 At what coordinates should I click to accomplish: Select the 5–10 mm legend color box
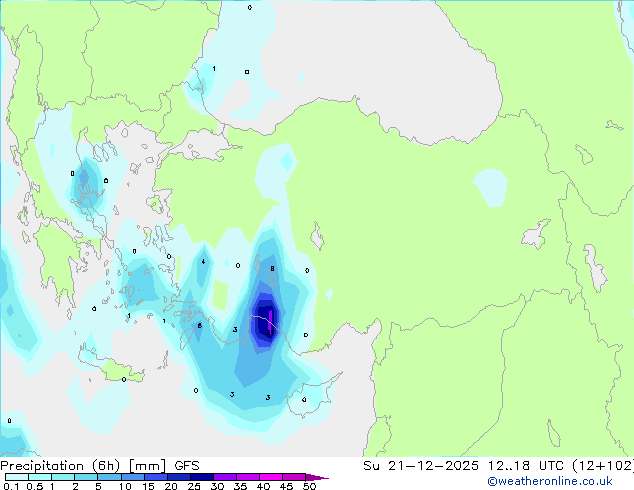109,477
